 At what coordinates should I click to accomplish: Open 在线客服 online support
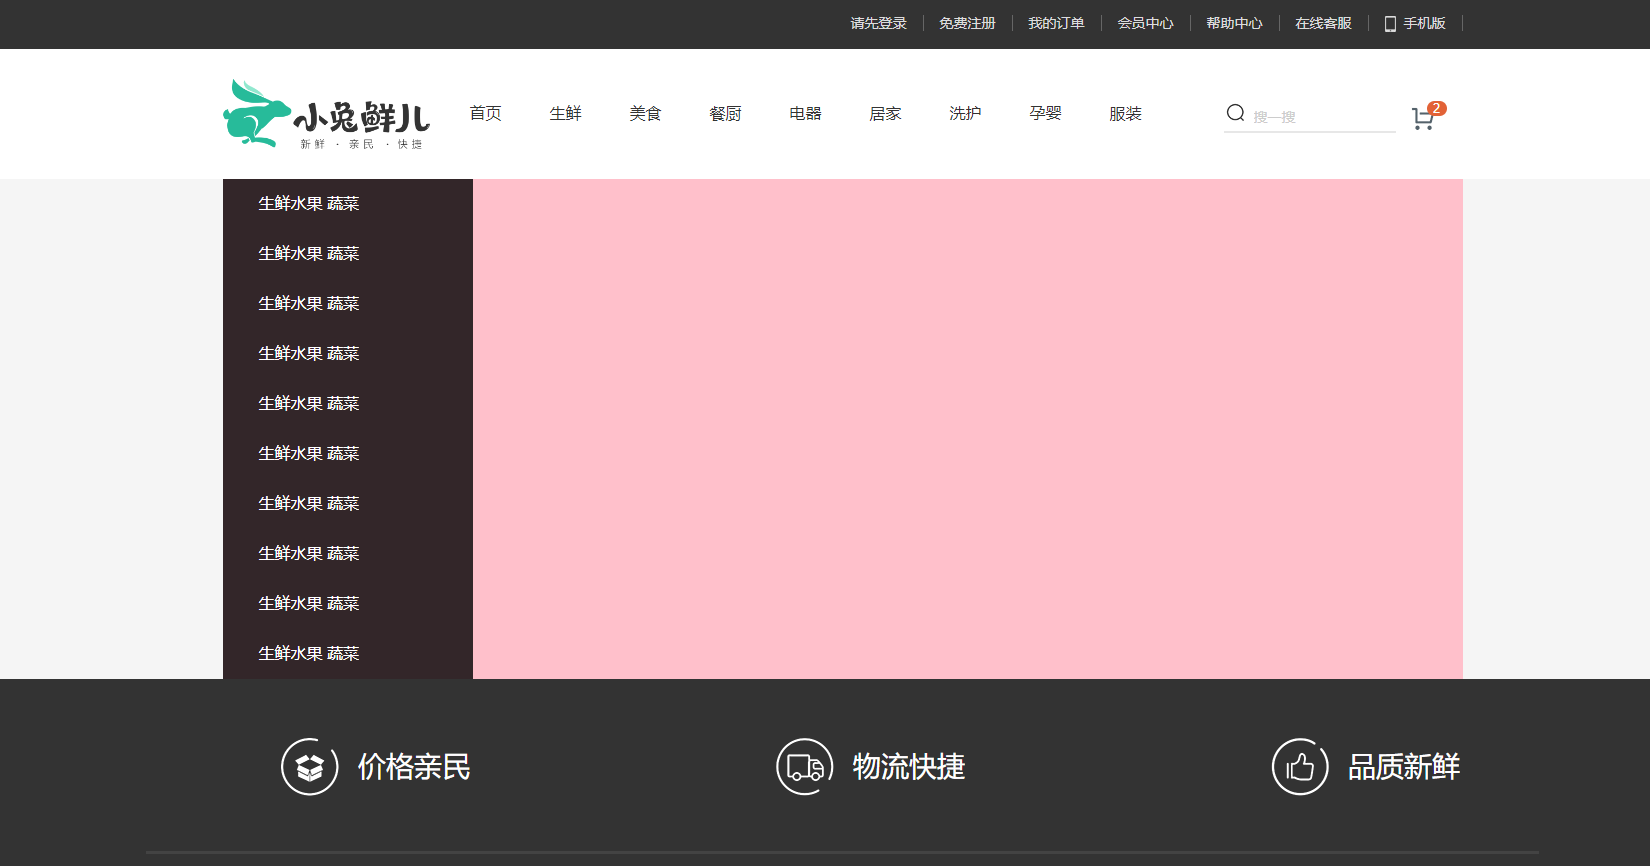[x=1323, y=23]
